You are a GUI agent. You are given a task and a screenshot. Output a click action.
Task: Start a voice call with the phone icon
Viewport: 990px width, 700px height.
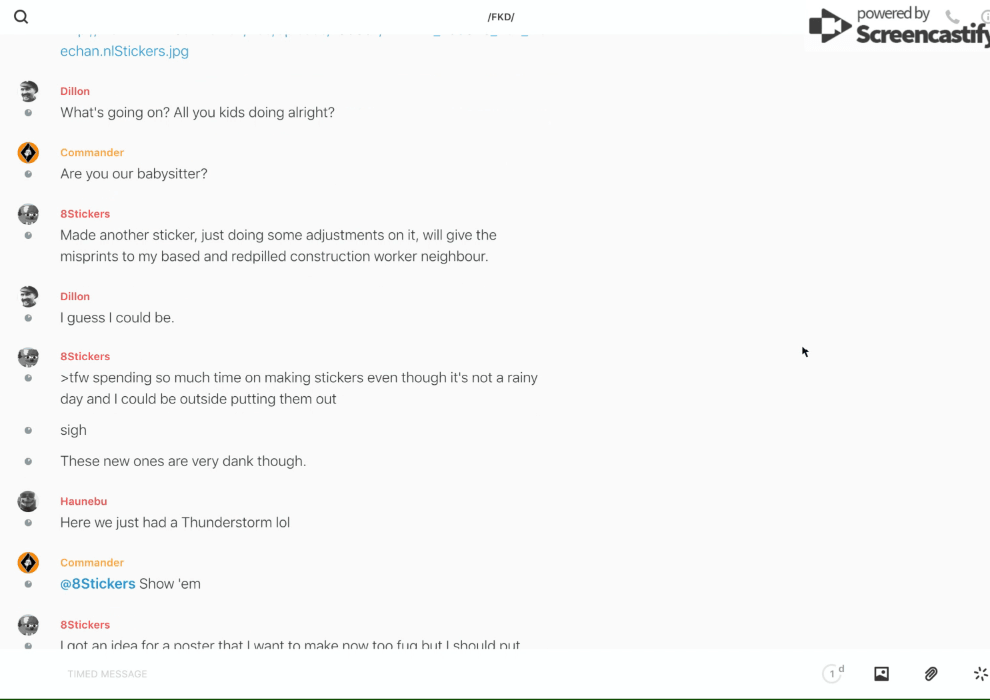[952, 17]
